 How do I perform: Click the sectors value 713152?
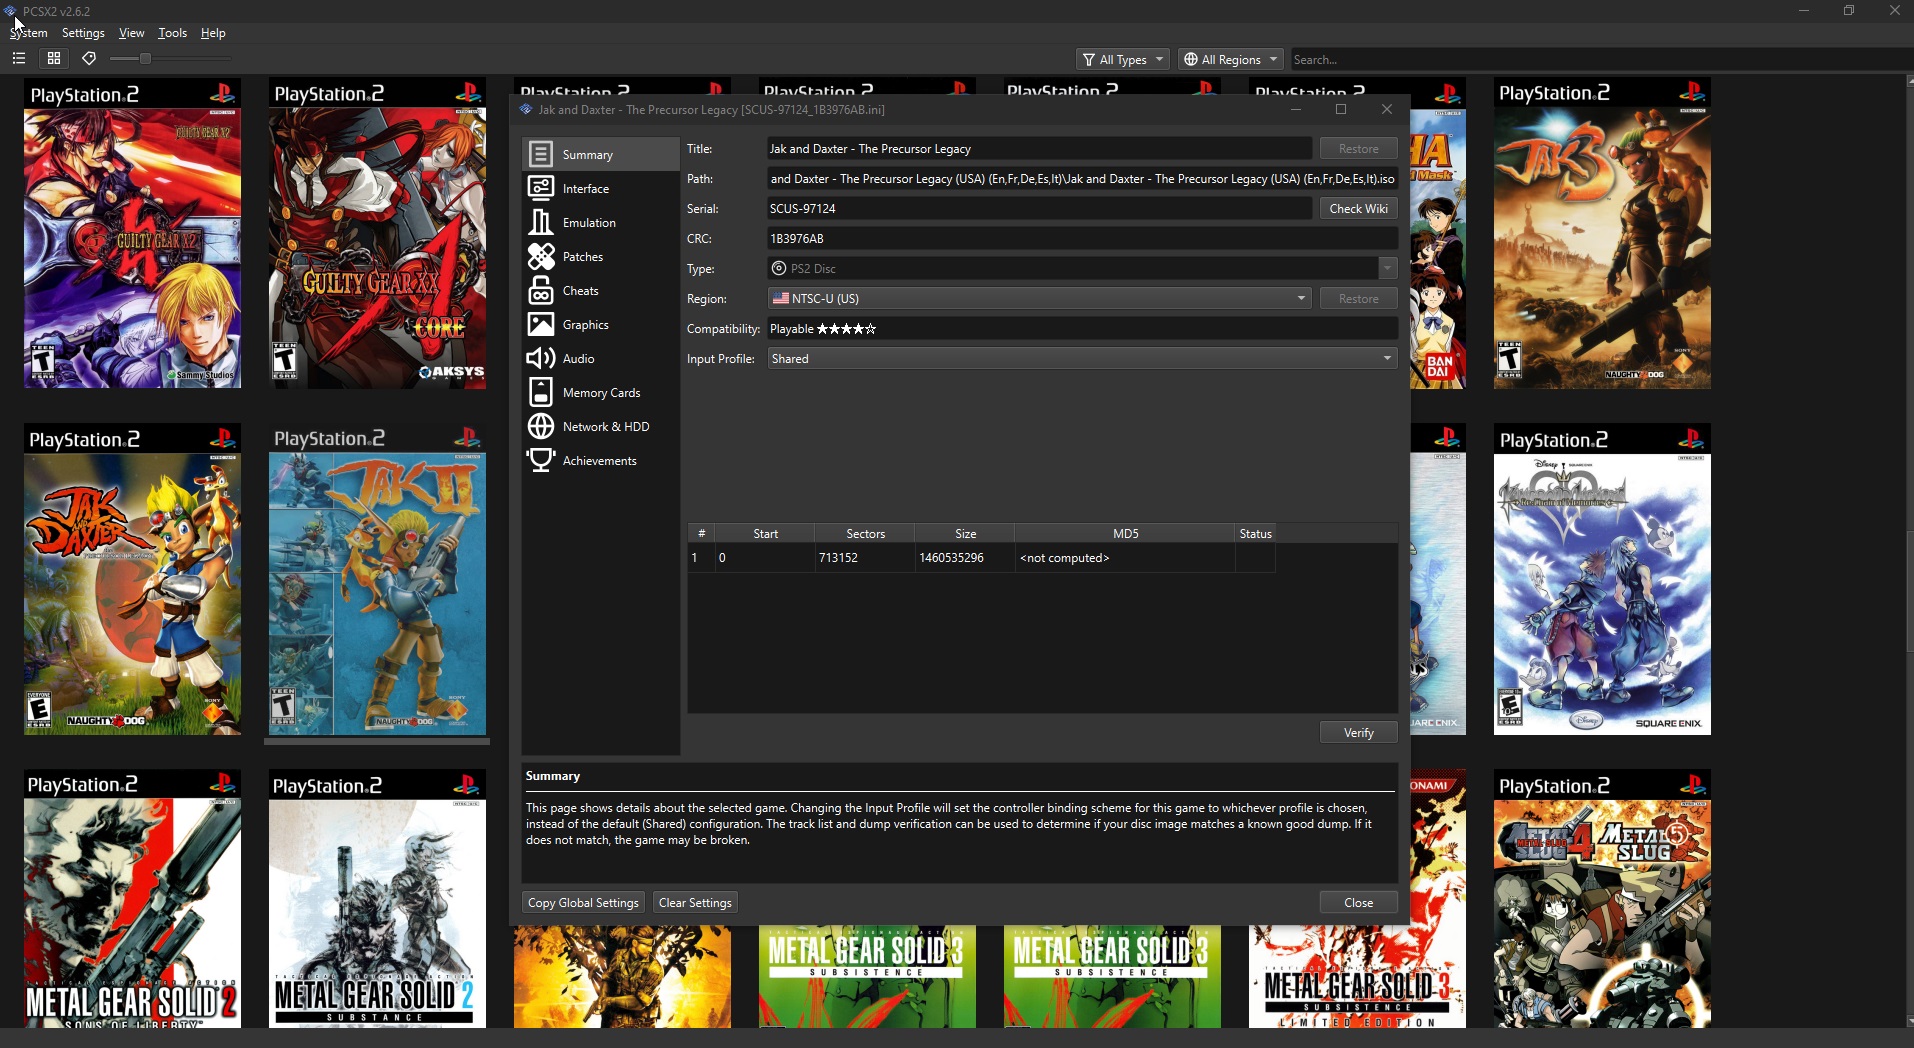coord(865,558)
